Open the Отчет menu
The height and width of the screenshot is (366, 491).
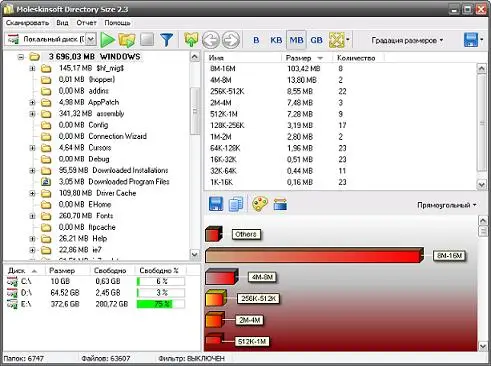click(x=86, y=23)
